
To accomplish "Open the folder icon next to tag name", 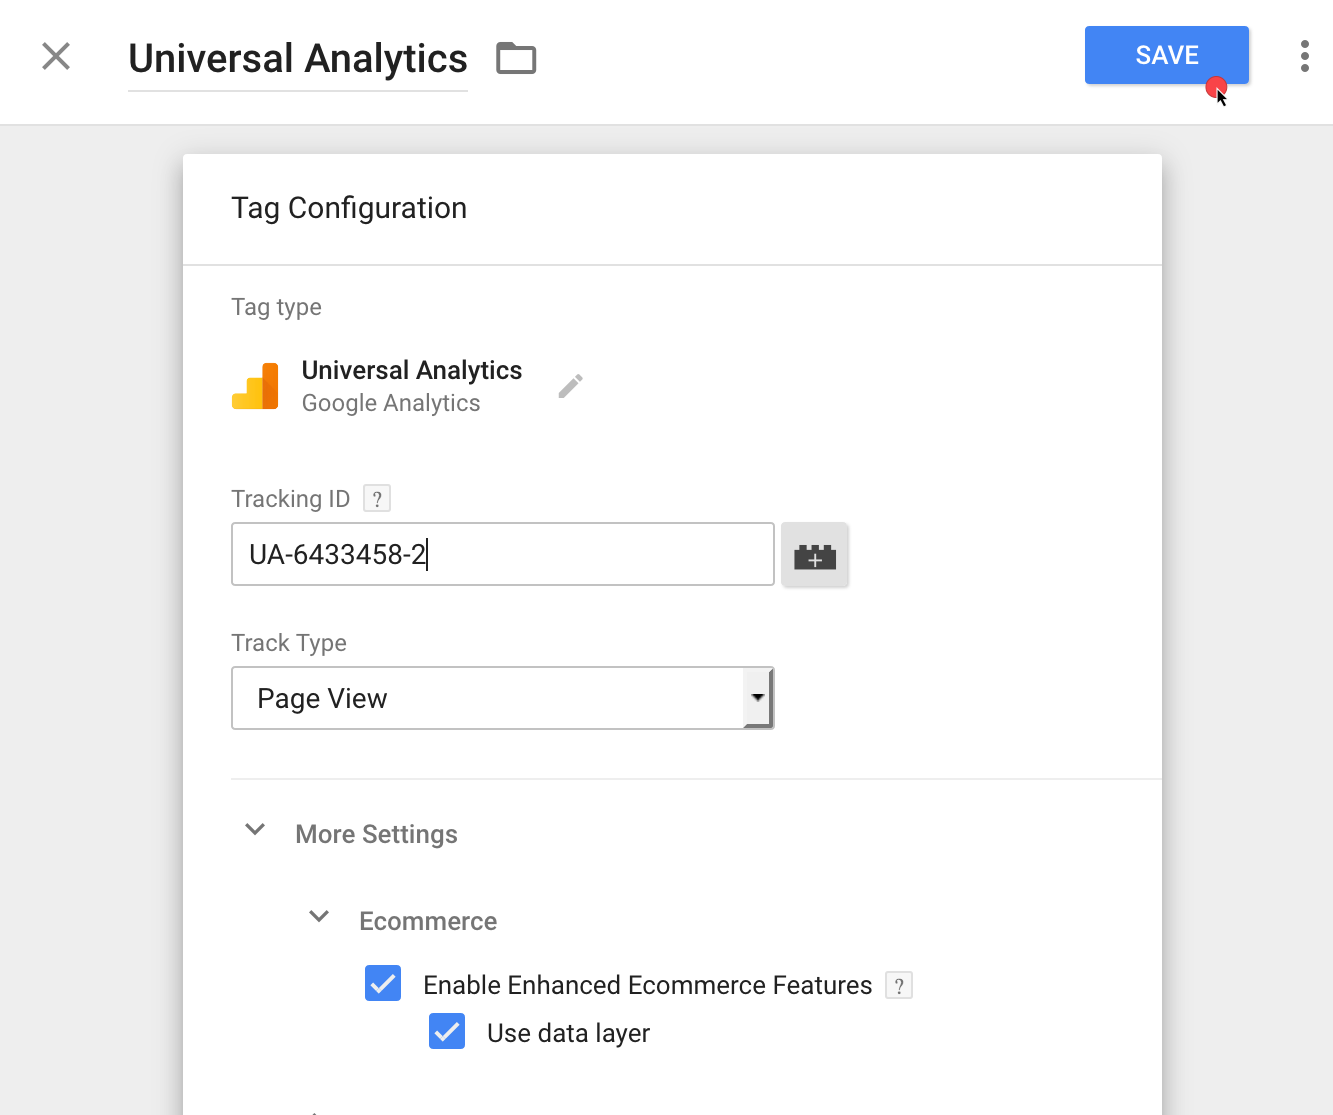I will click(x=516, y=59).
